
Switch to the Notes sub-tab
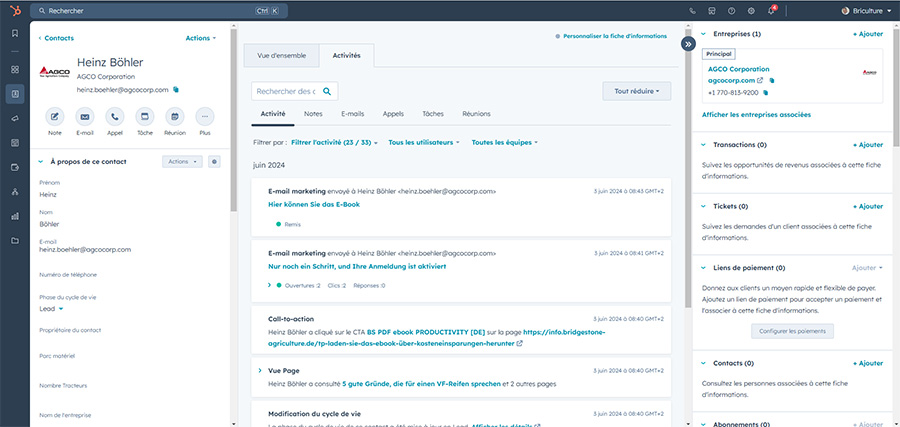[313, 114]
